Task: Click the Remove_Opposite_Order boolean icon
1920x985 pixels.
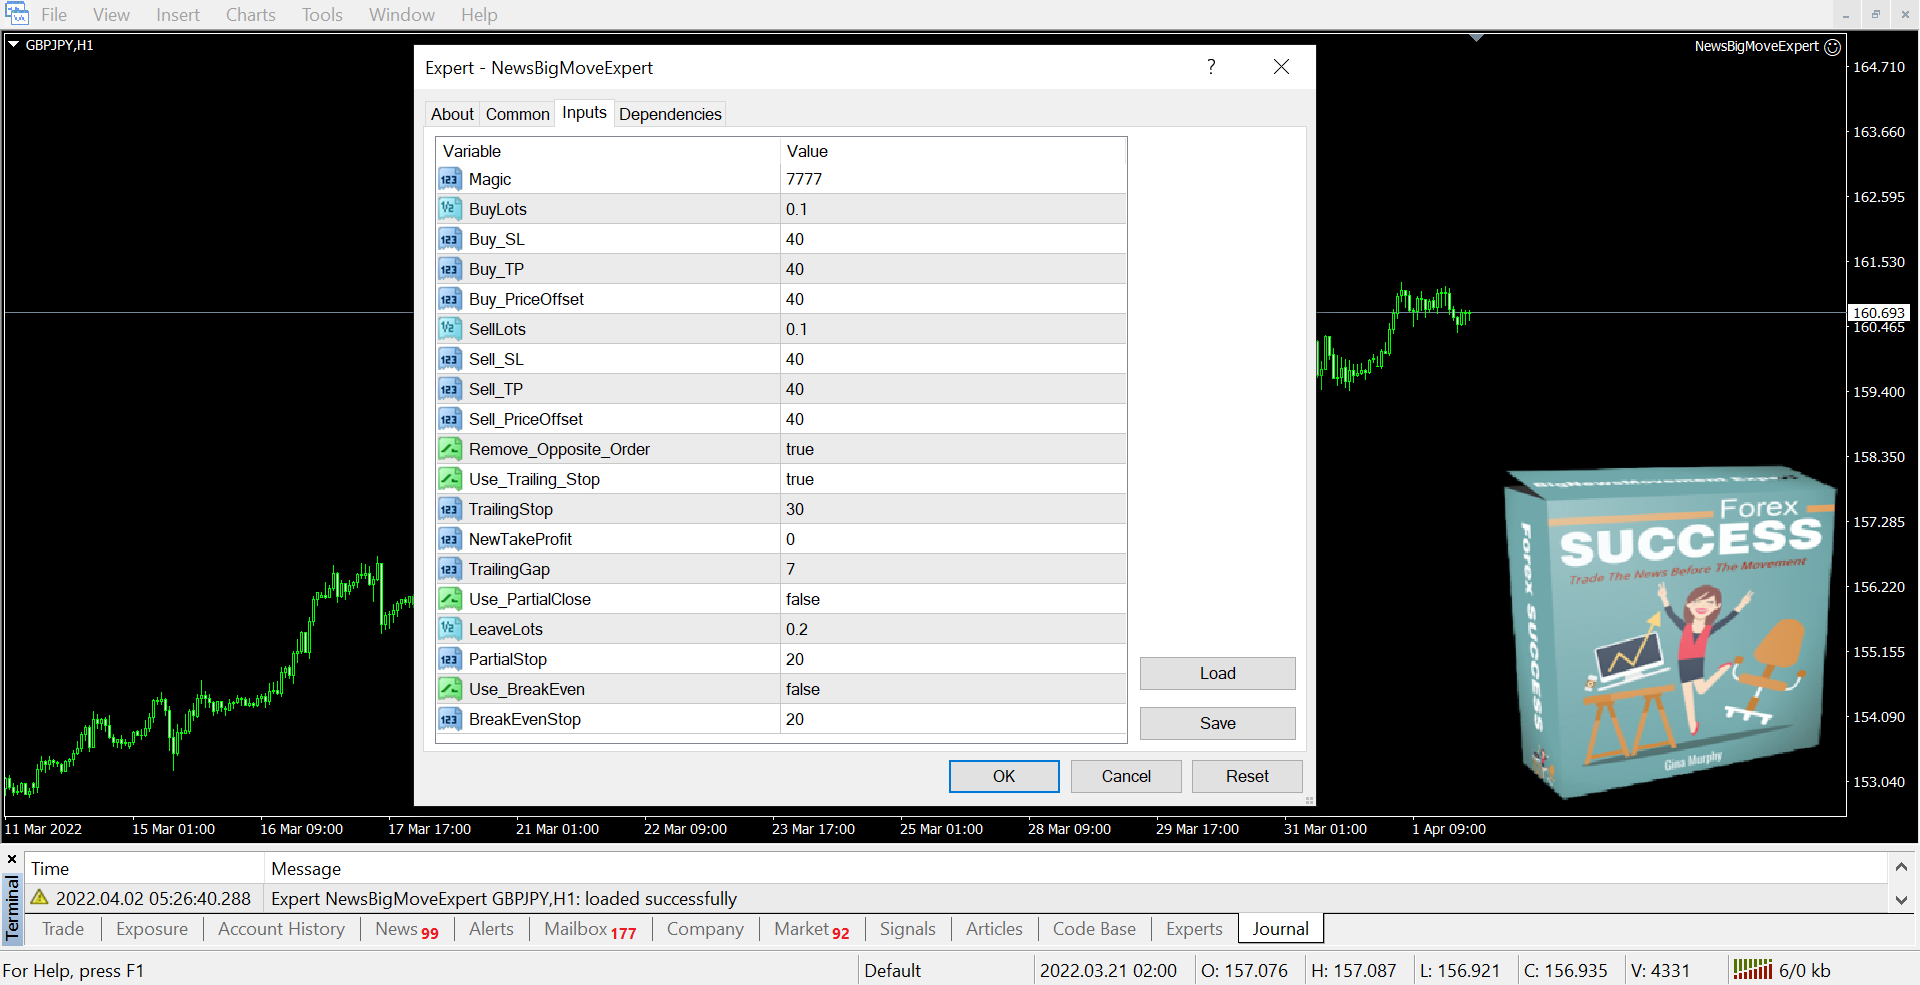Action: 449,449
